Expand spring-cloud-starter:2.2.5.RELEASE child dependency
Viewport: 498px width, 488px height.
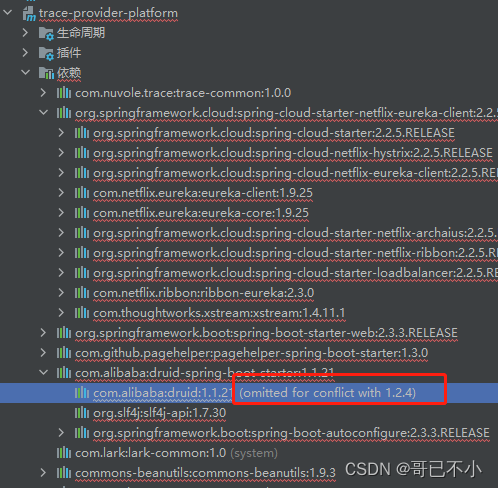click(x=61, y=133)
